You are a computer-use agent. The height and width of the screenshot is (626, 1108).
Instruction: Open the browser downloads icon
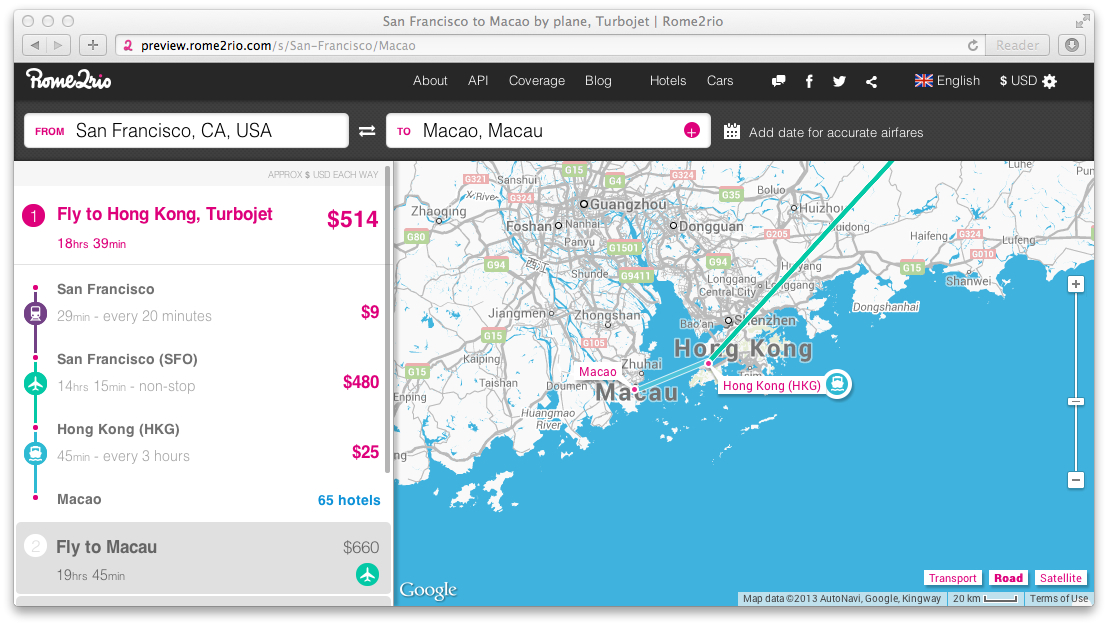point(1072,45)
